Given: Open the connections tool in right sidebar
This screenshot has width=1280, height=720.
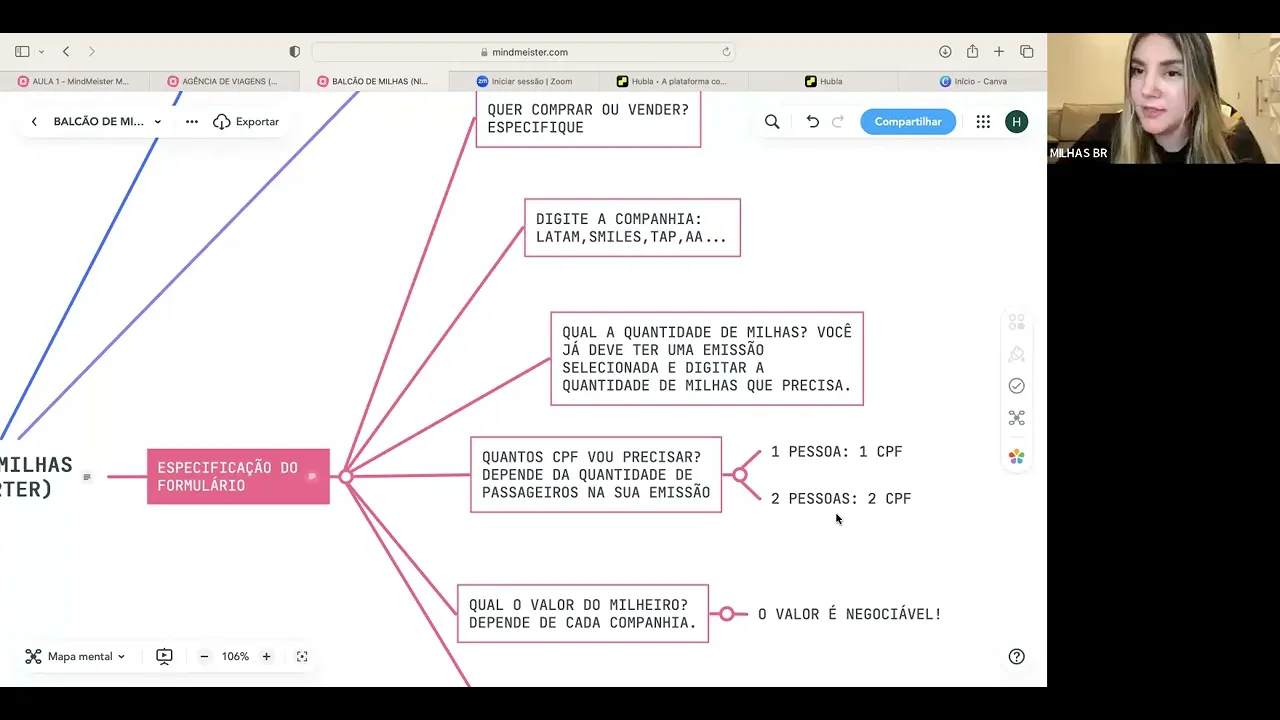Looking at the screenshot, I should pyautogui.click(x=1016, y=418).
